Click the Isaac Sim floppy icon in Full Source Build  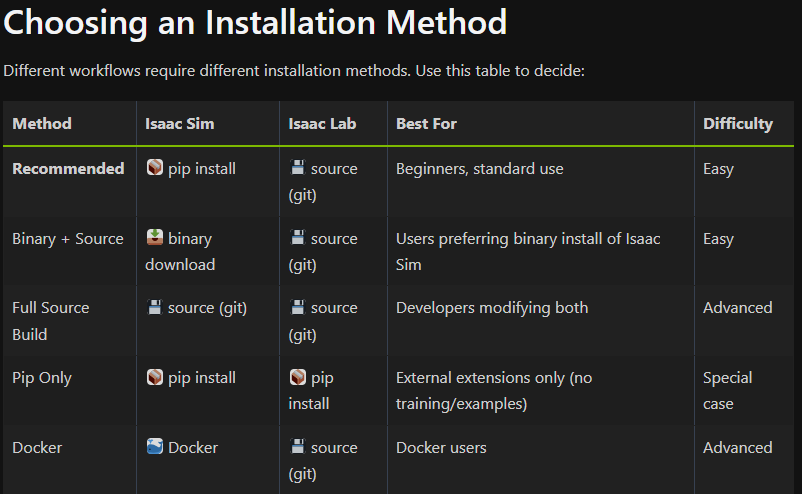155,307
